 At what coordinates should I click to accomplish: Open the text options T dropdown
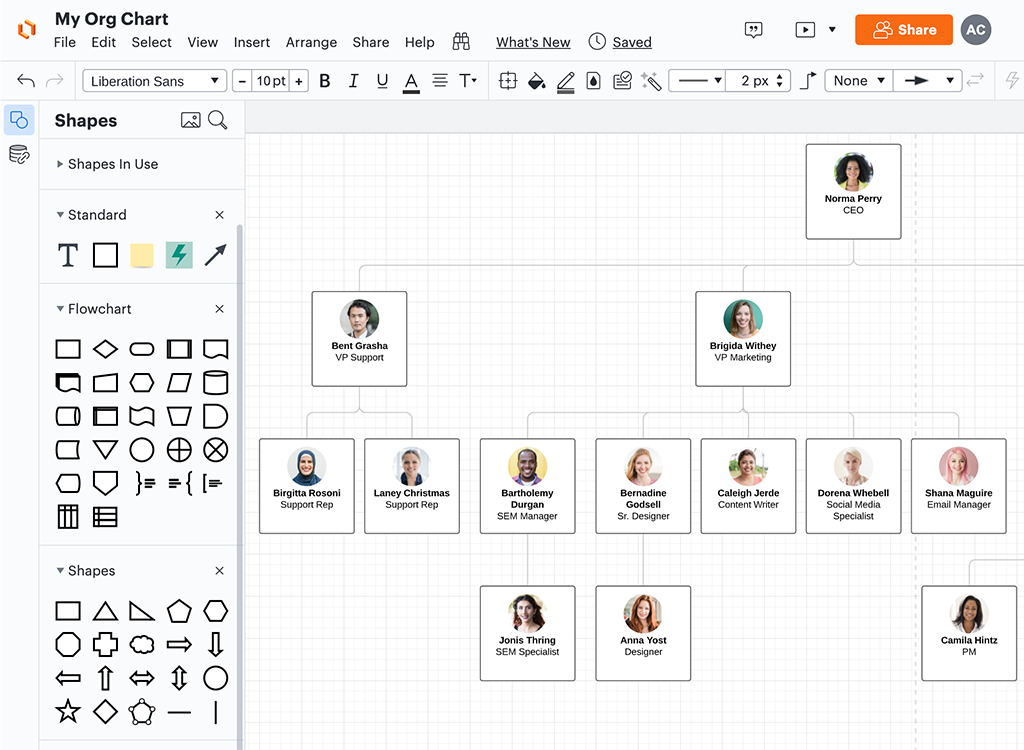(468, 80)
